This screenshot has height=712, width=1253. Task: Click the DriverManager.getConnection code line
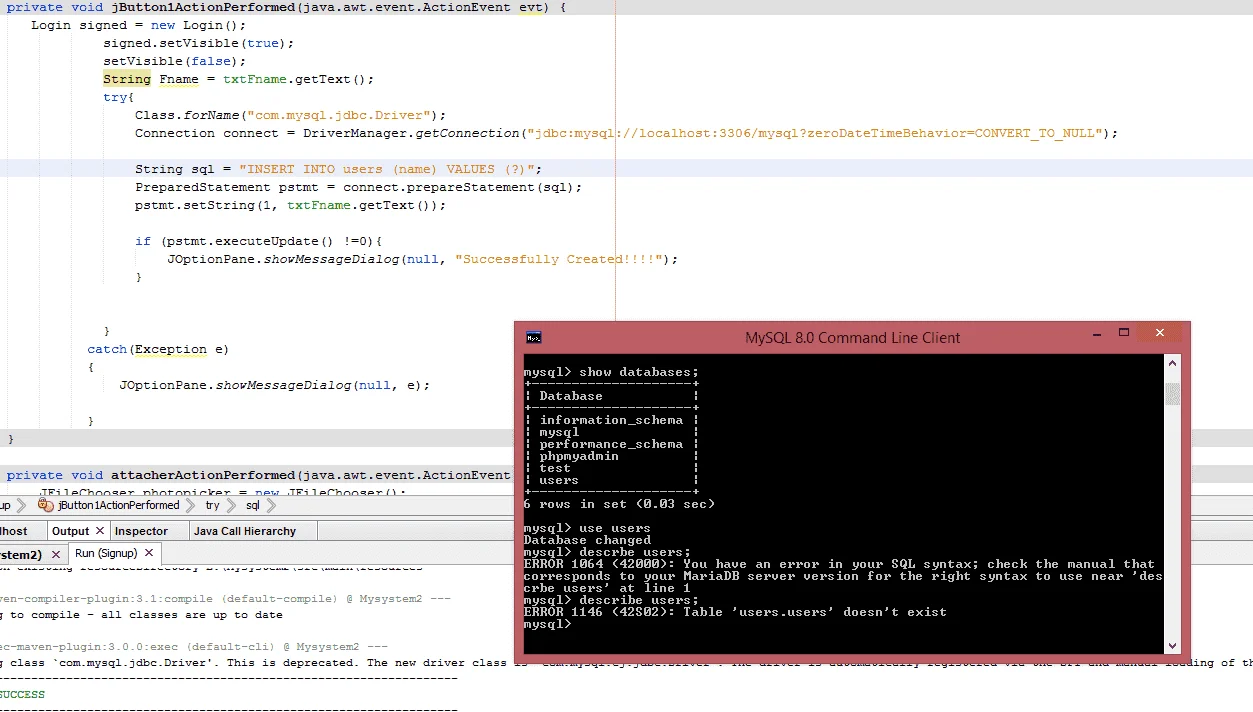pos(626,133)
